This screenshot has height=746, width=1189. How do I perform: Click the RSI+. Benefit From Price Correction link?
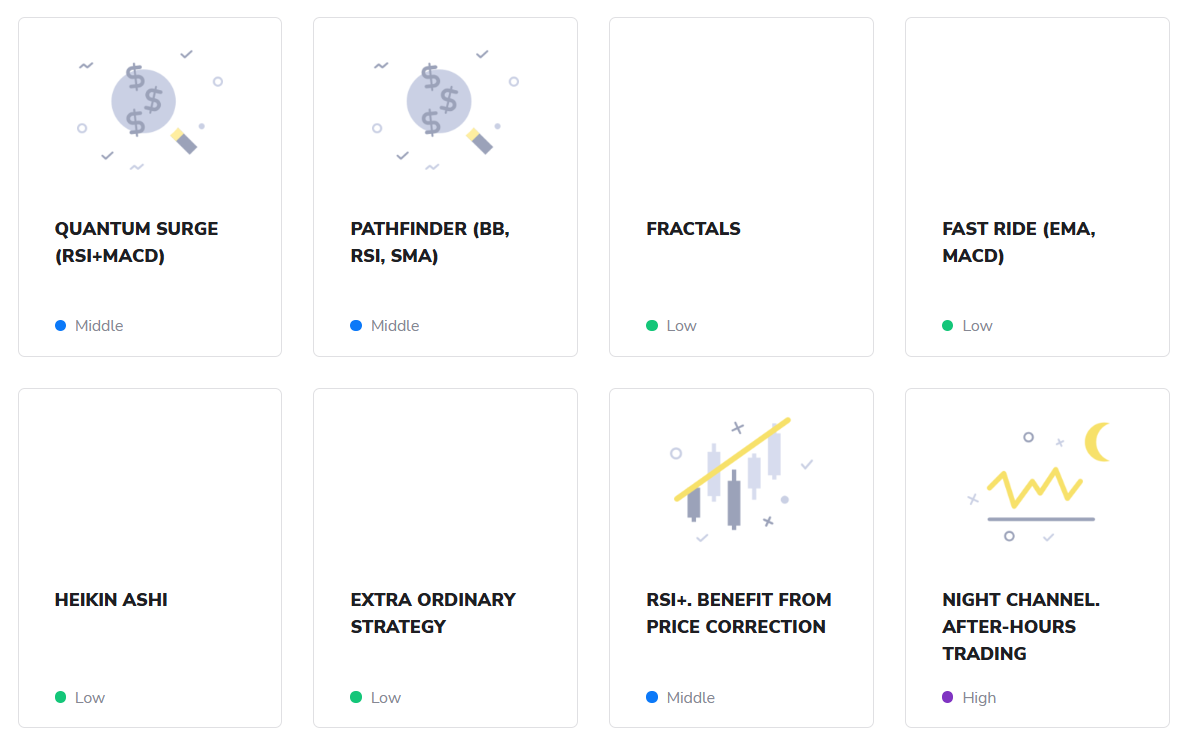(738, 613)
